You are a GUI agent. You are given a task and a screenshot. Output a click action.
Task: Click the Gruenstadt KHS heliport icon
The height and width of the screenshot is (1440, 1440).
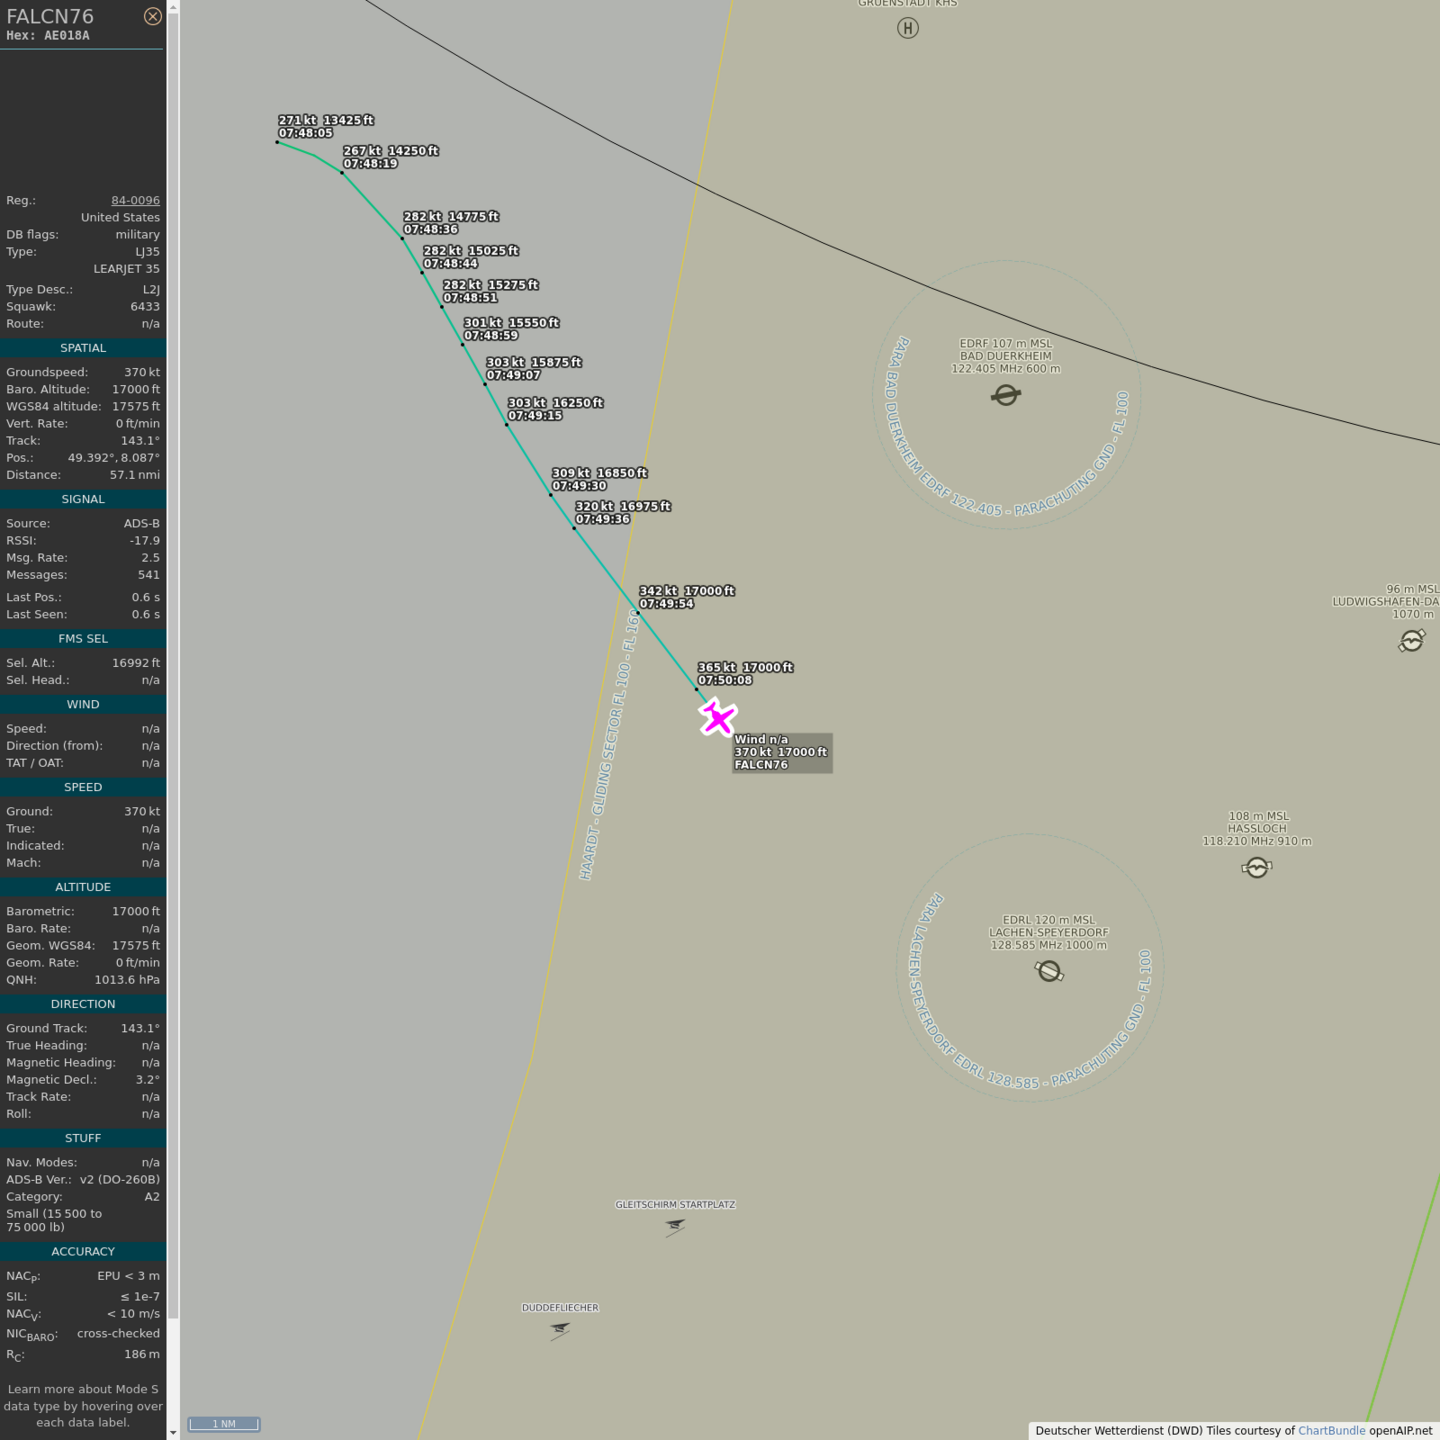(x=907, y=28)
